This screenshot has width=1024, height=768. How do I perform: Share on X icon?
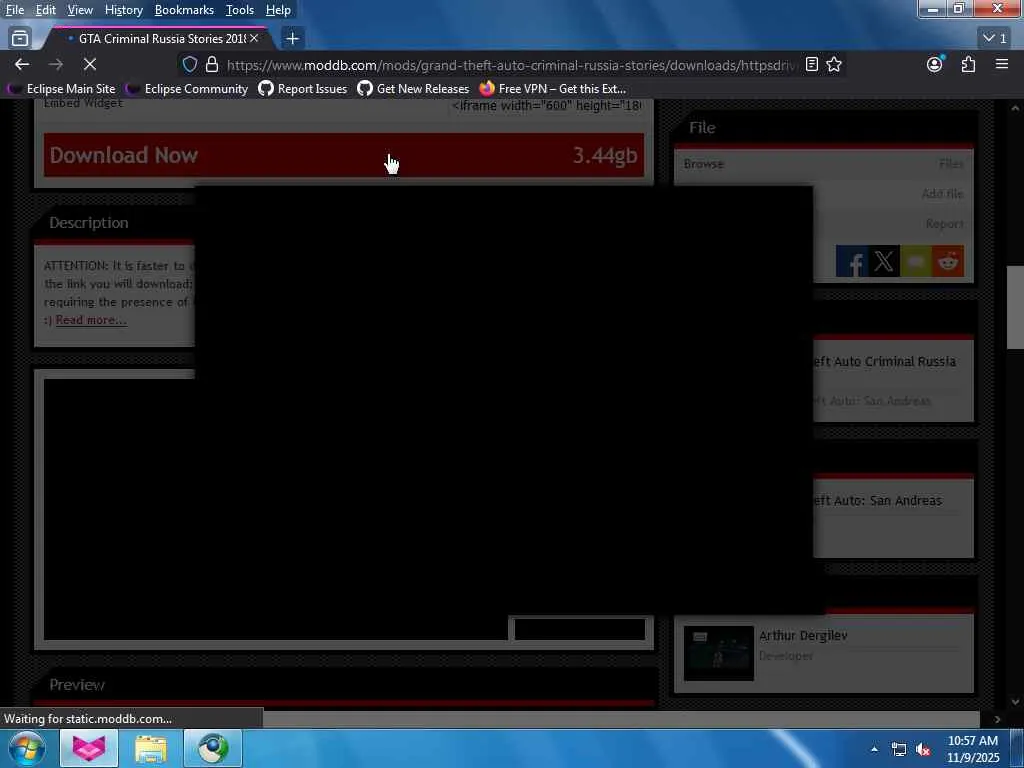[x=884, y=262]
